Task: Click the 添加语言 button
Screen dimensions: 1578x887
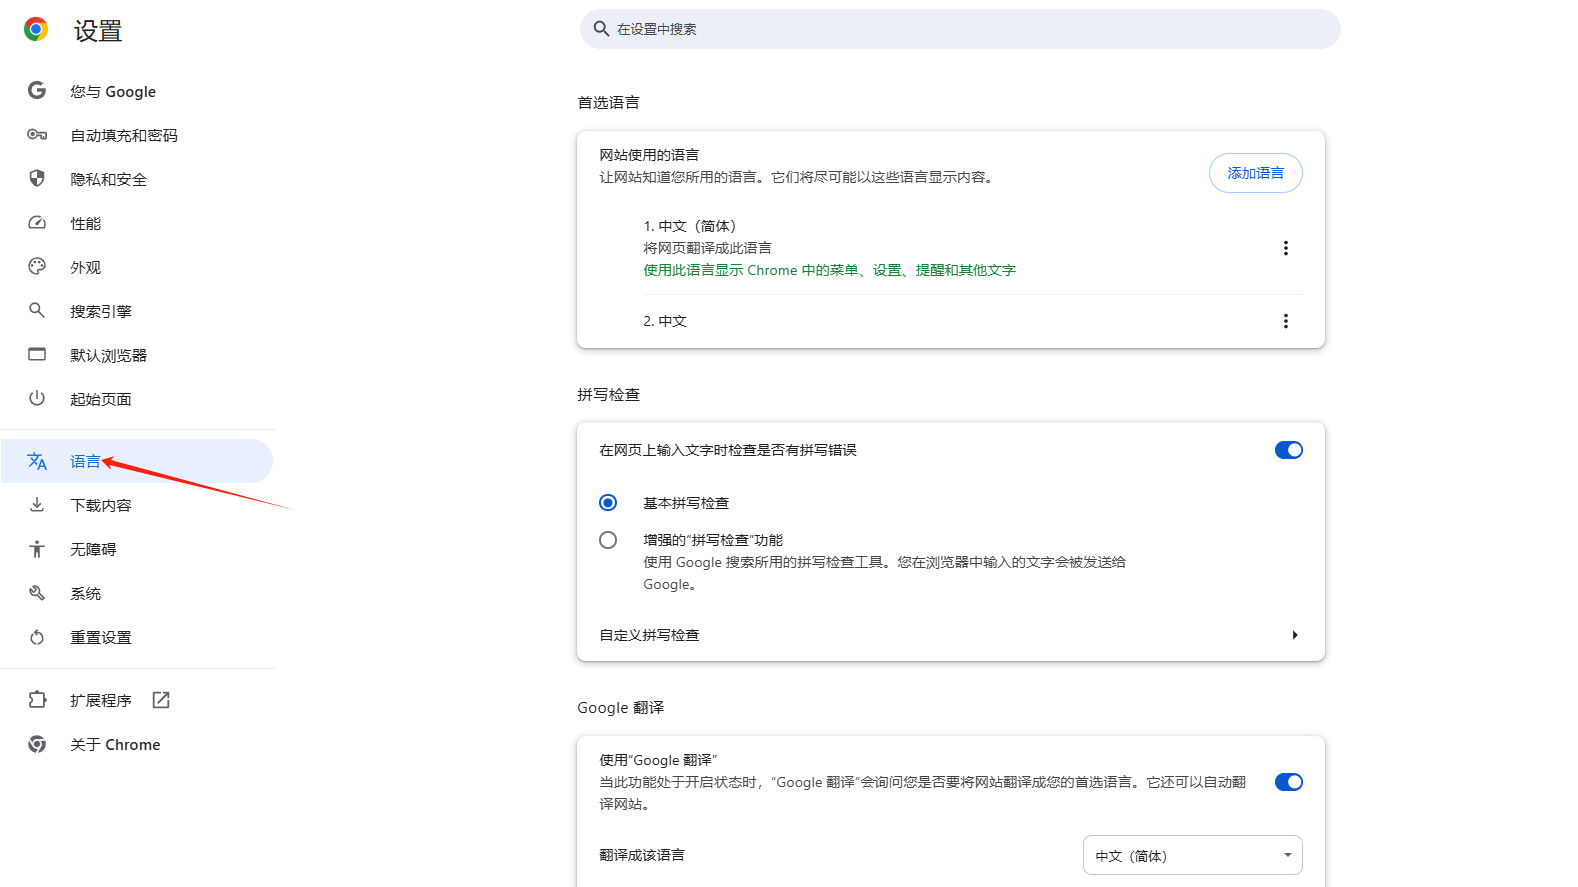Action: coord(1255,173)
